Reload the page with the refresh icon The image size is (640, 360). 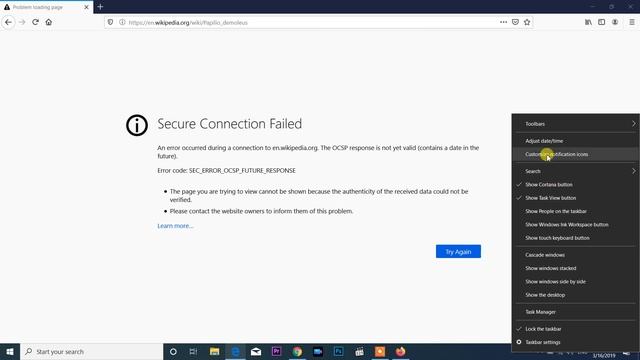pos(35,22)
